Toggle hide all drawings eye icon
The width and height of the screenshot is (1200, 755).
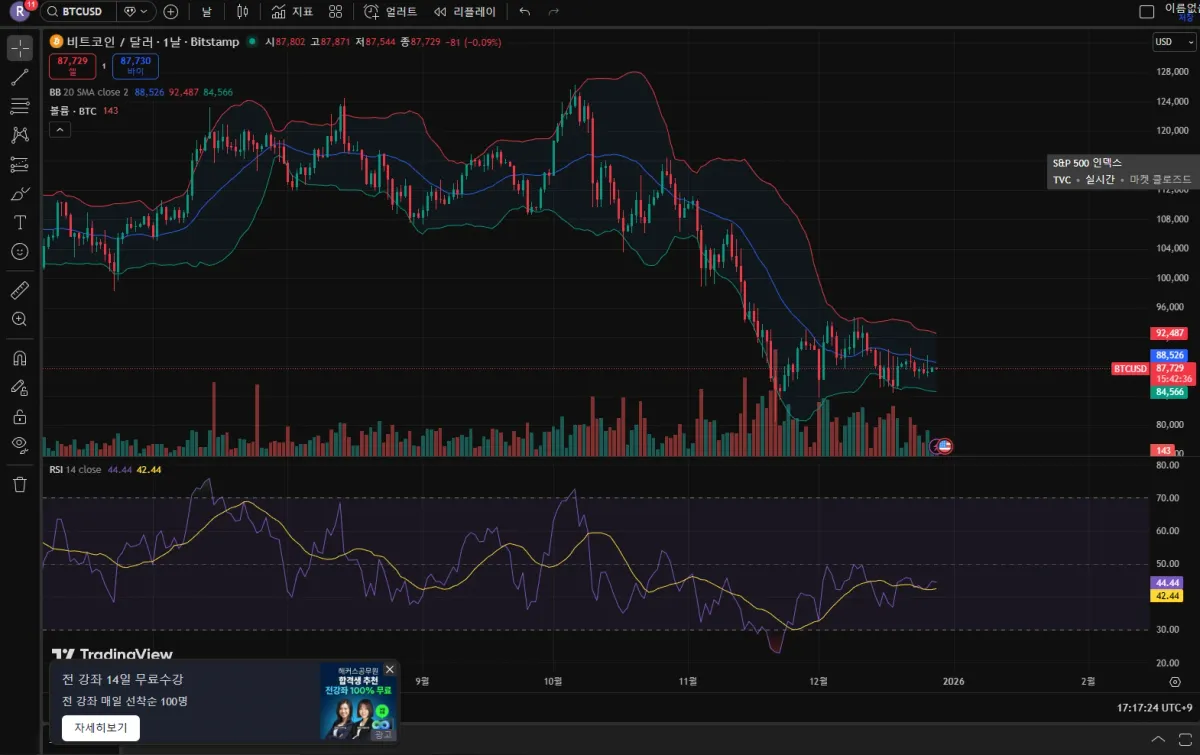point(20,445)
